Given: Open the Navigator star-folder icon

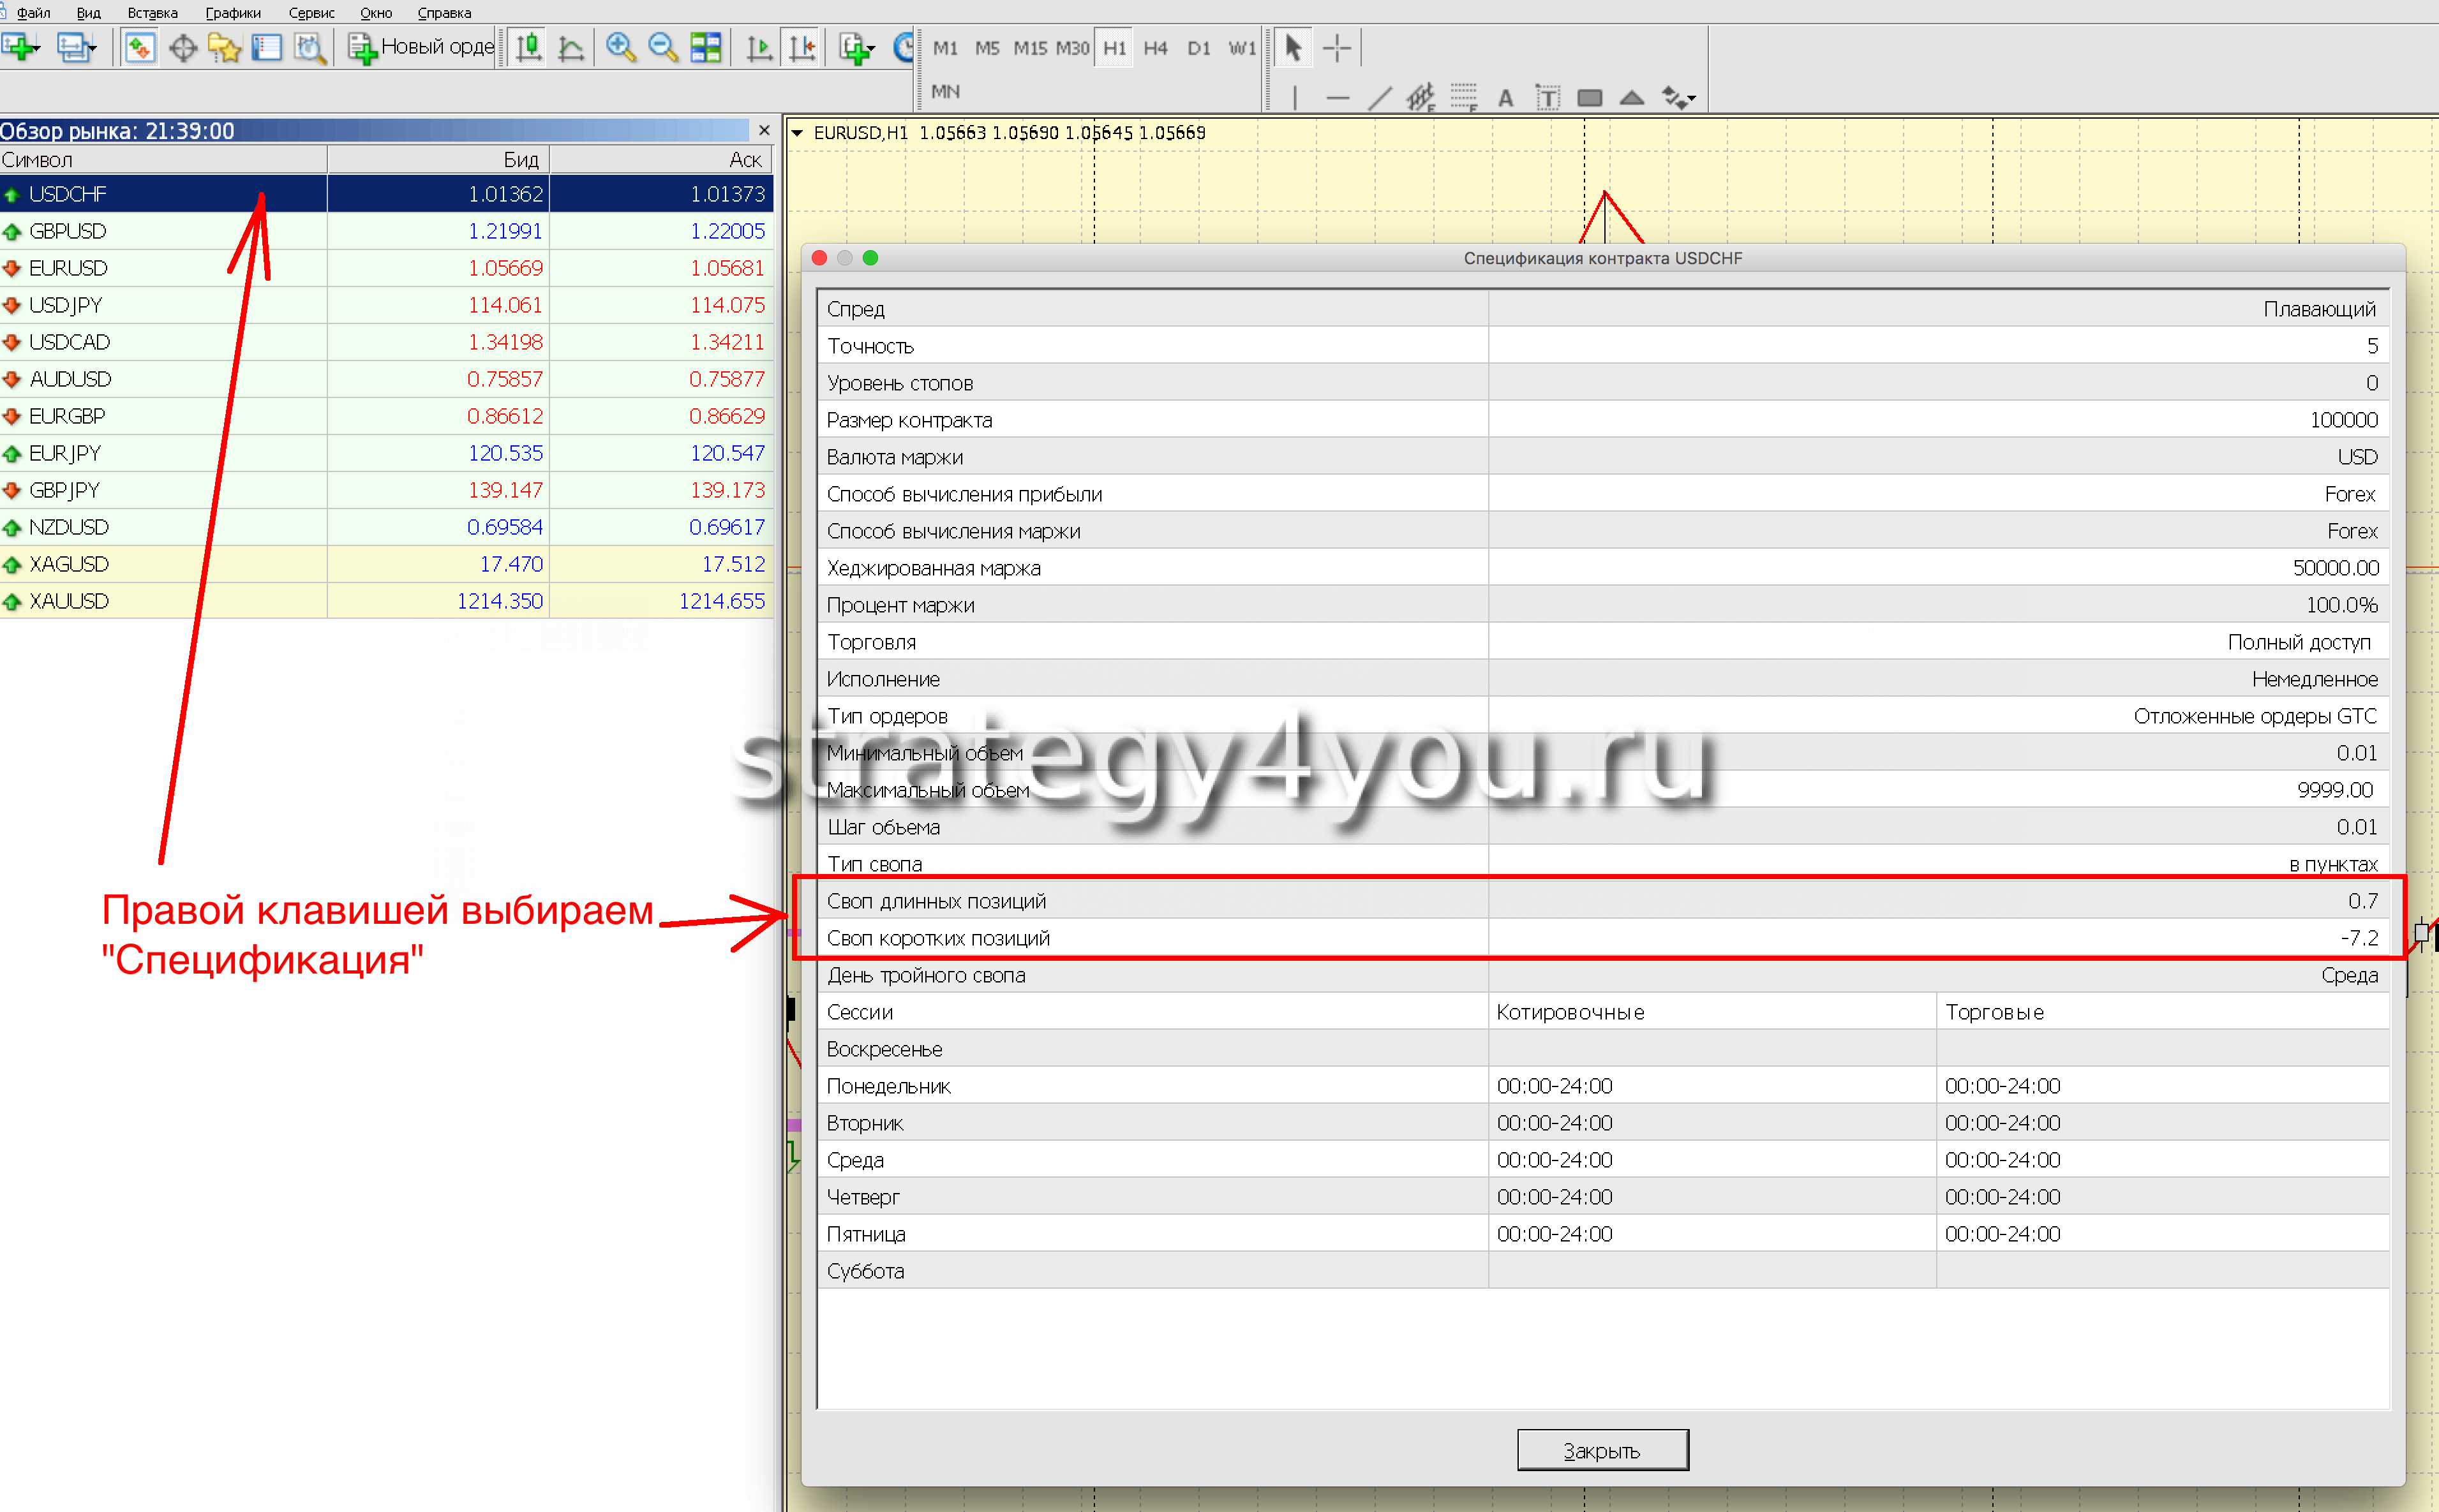Looking at the screenshot, I should click(x=224, y=47).
